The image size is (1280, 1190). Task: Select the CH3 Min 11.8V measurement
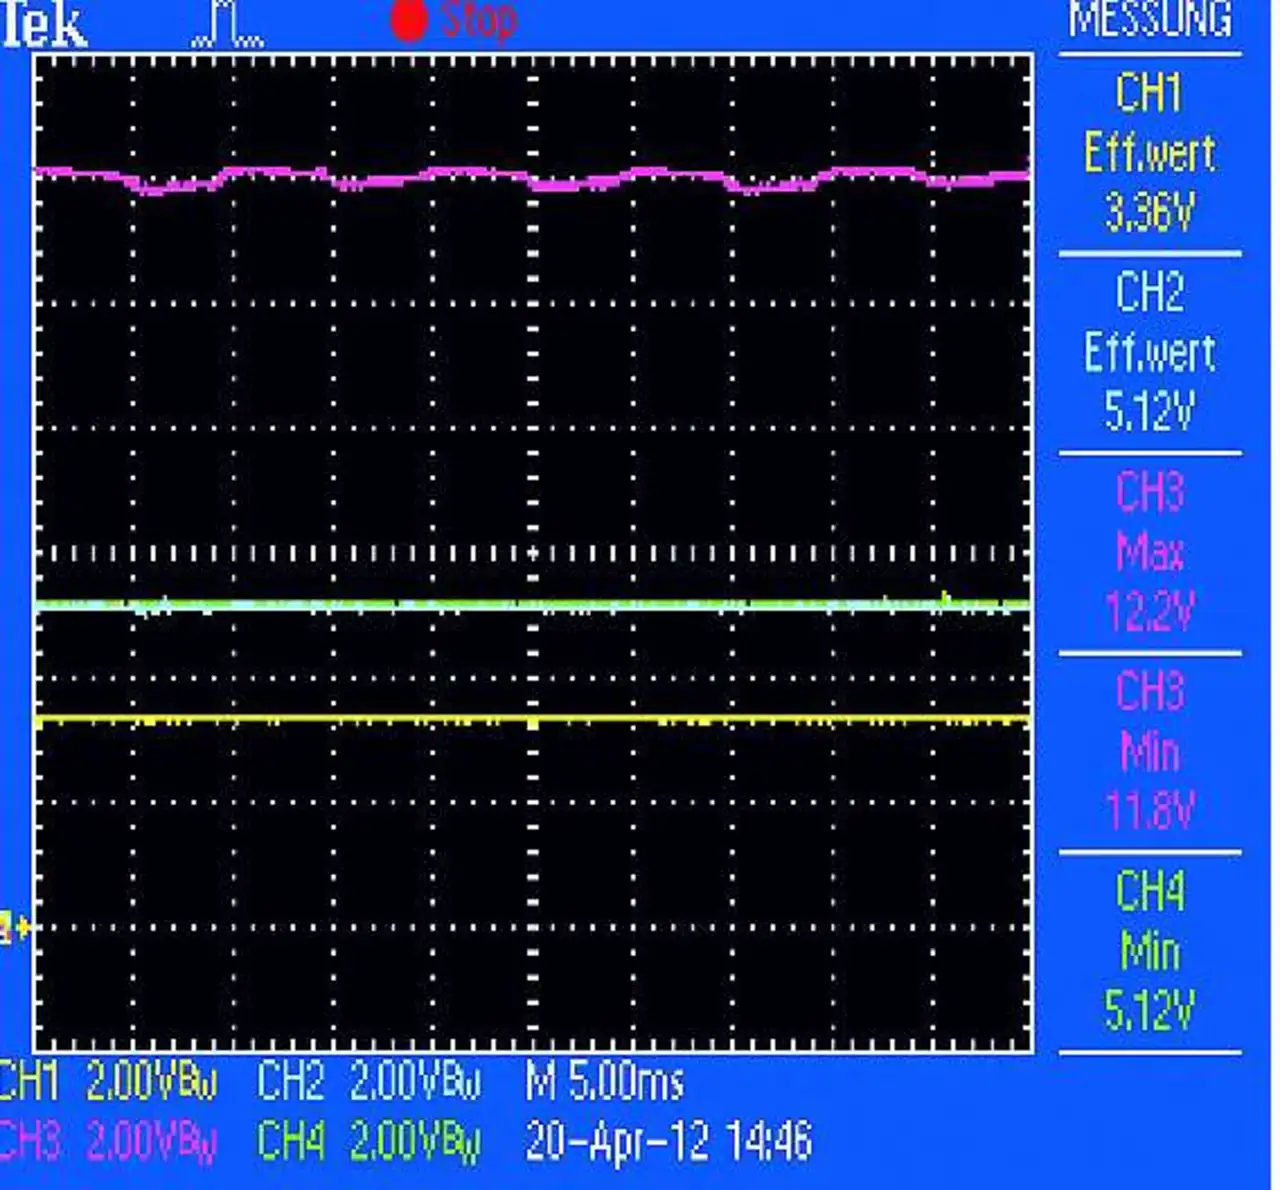click(x=1150, y=752)
